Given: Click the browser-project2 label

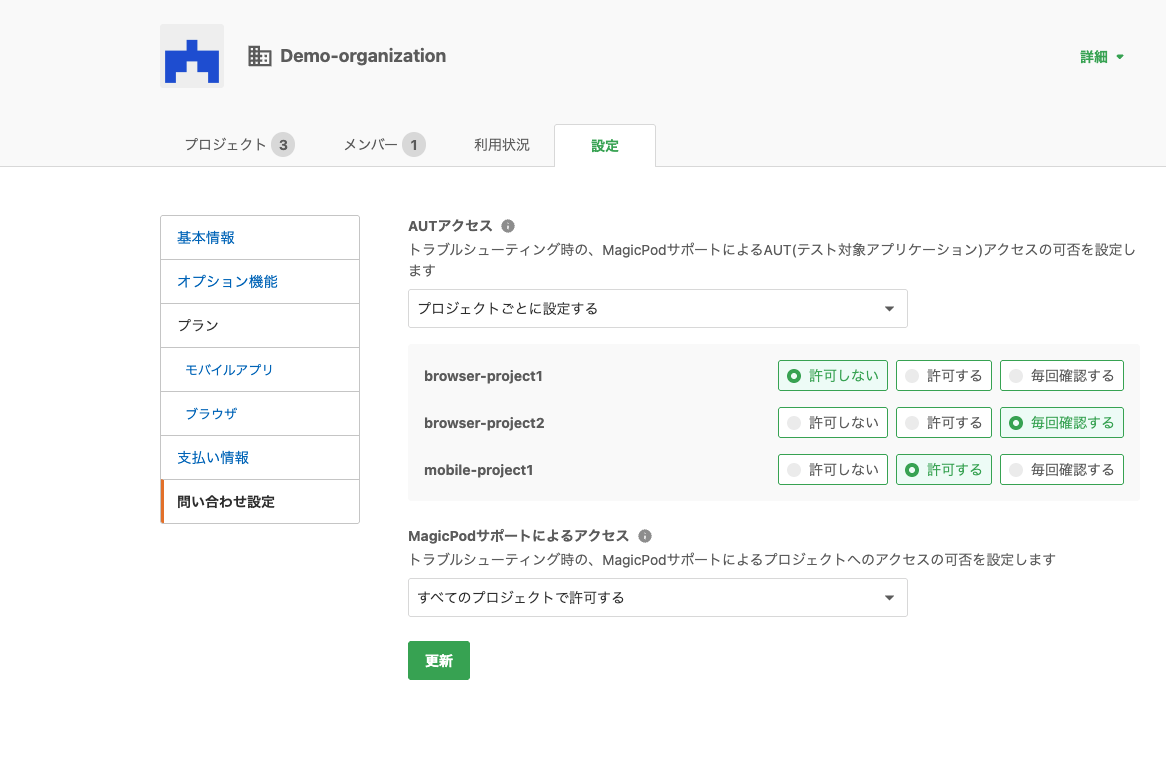Looking at the screenshot, I should point(484,423).
